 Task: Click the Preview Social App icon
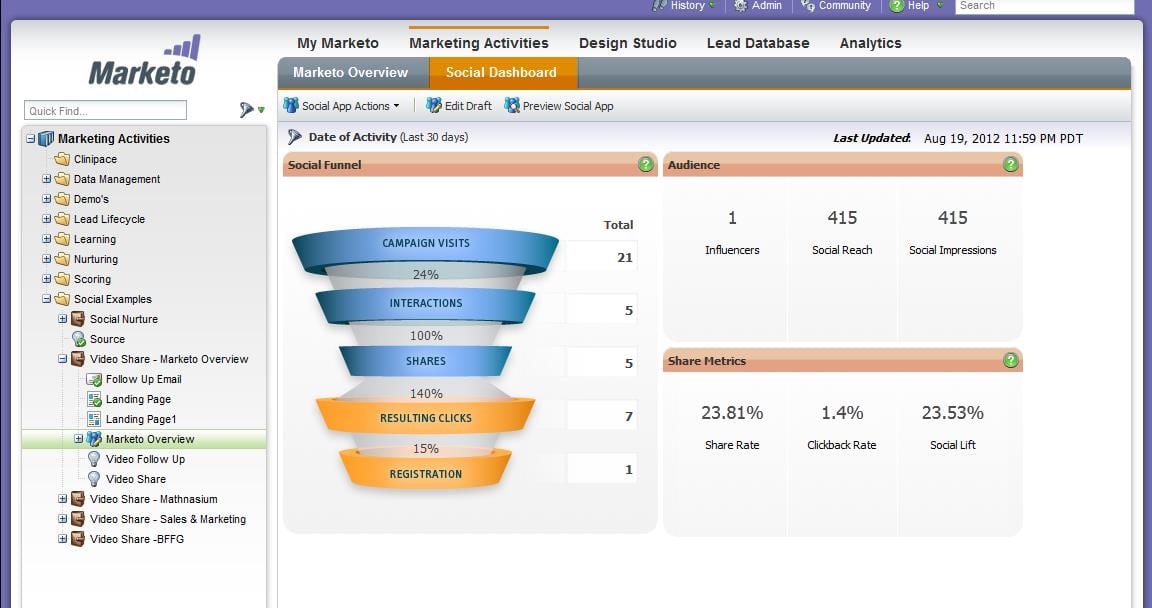coord(512,106)
